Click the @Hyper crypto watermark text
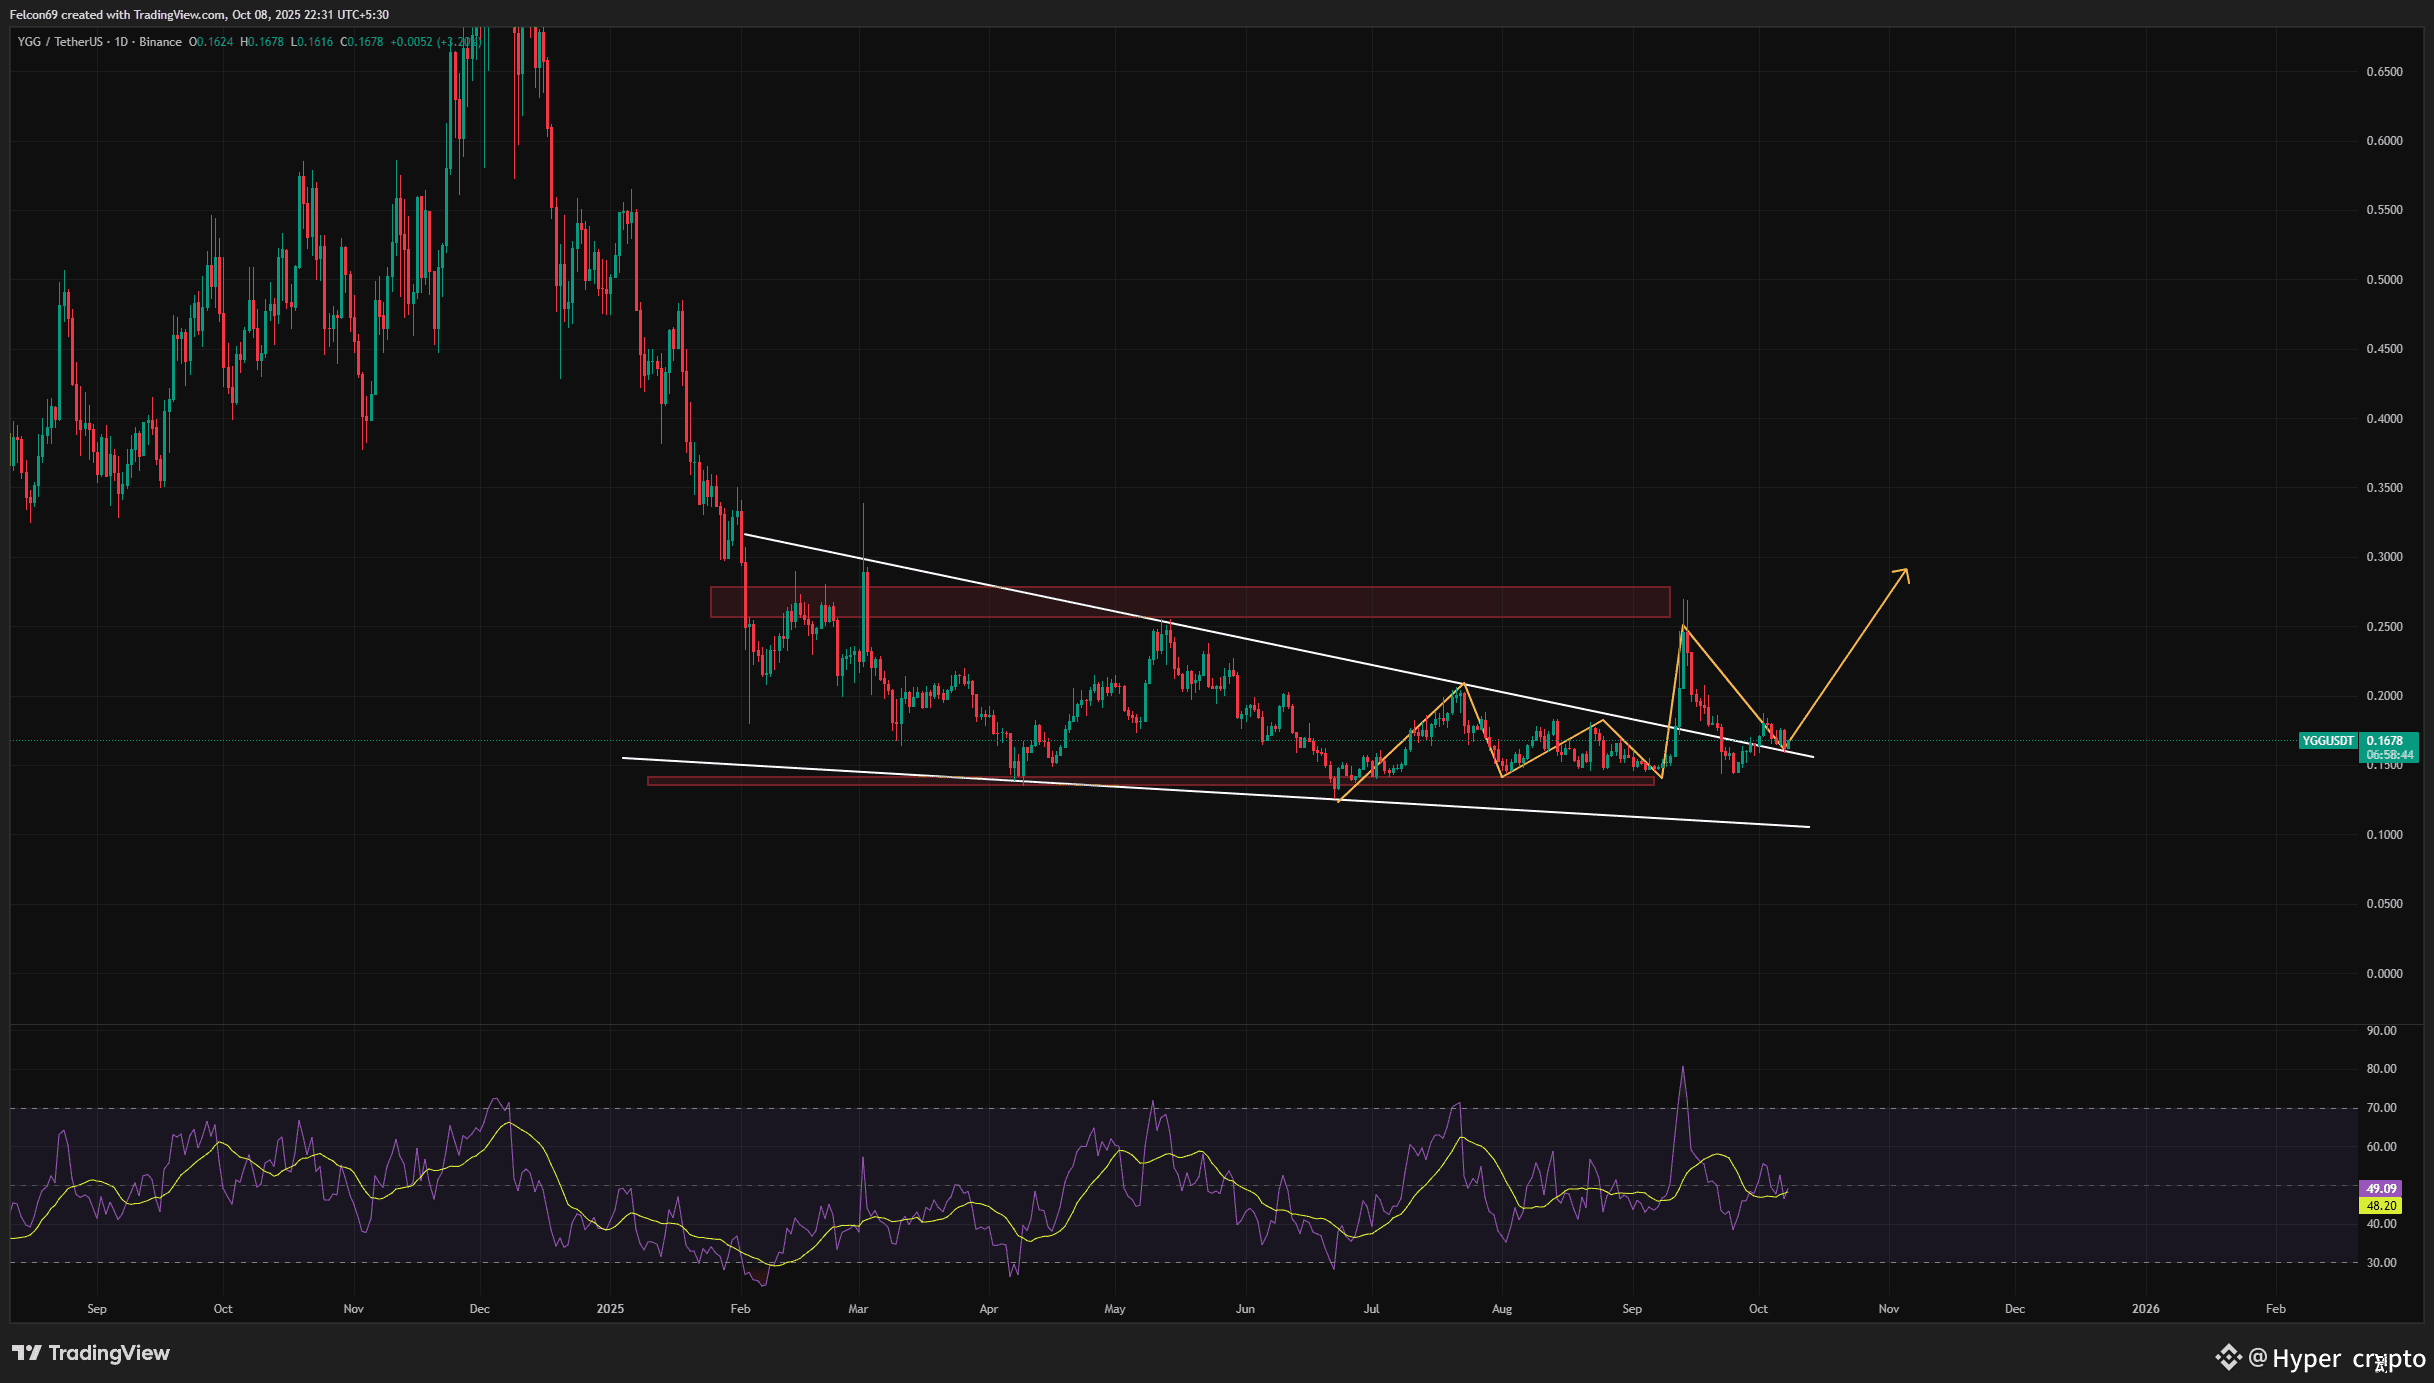 (2337, 1358)
